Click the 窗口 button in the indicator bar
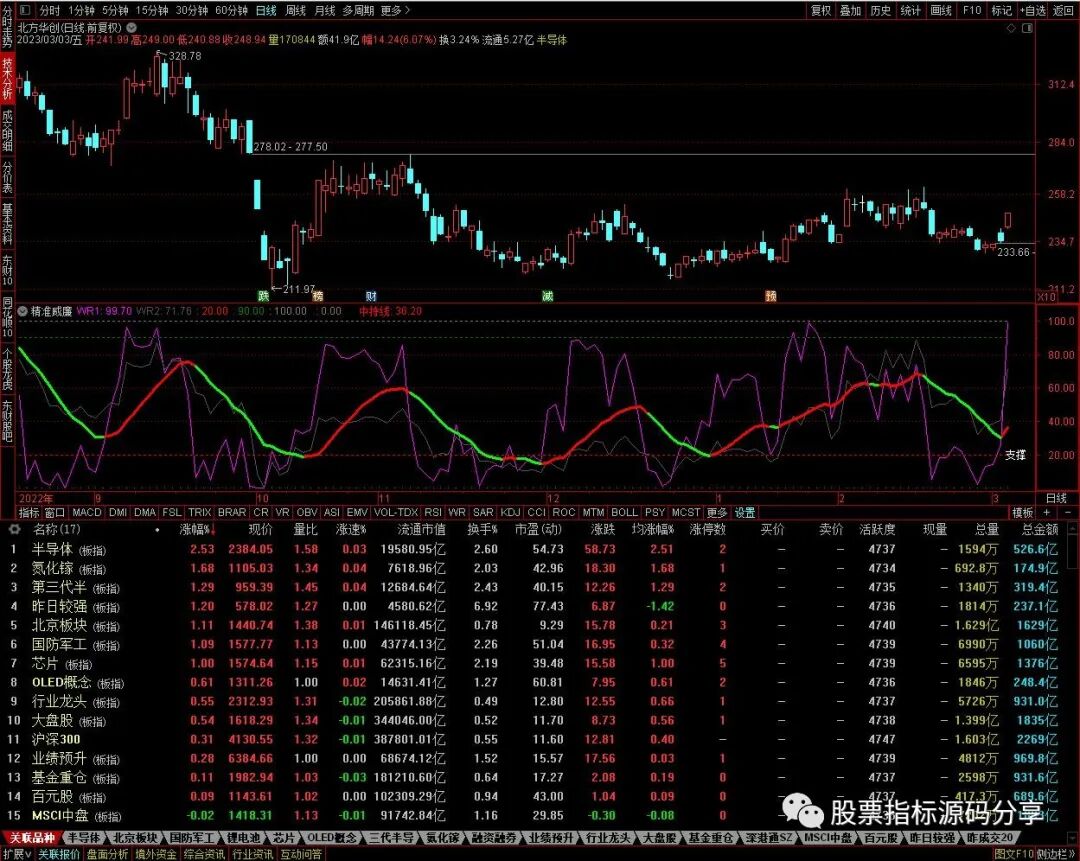Image resolution: width=1080 pixels, height=861 pixels. (54, 512)
